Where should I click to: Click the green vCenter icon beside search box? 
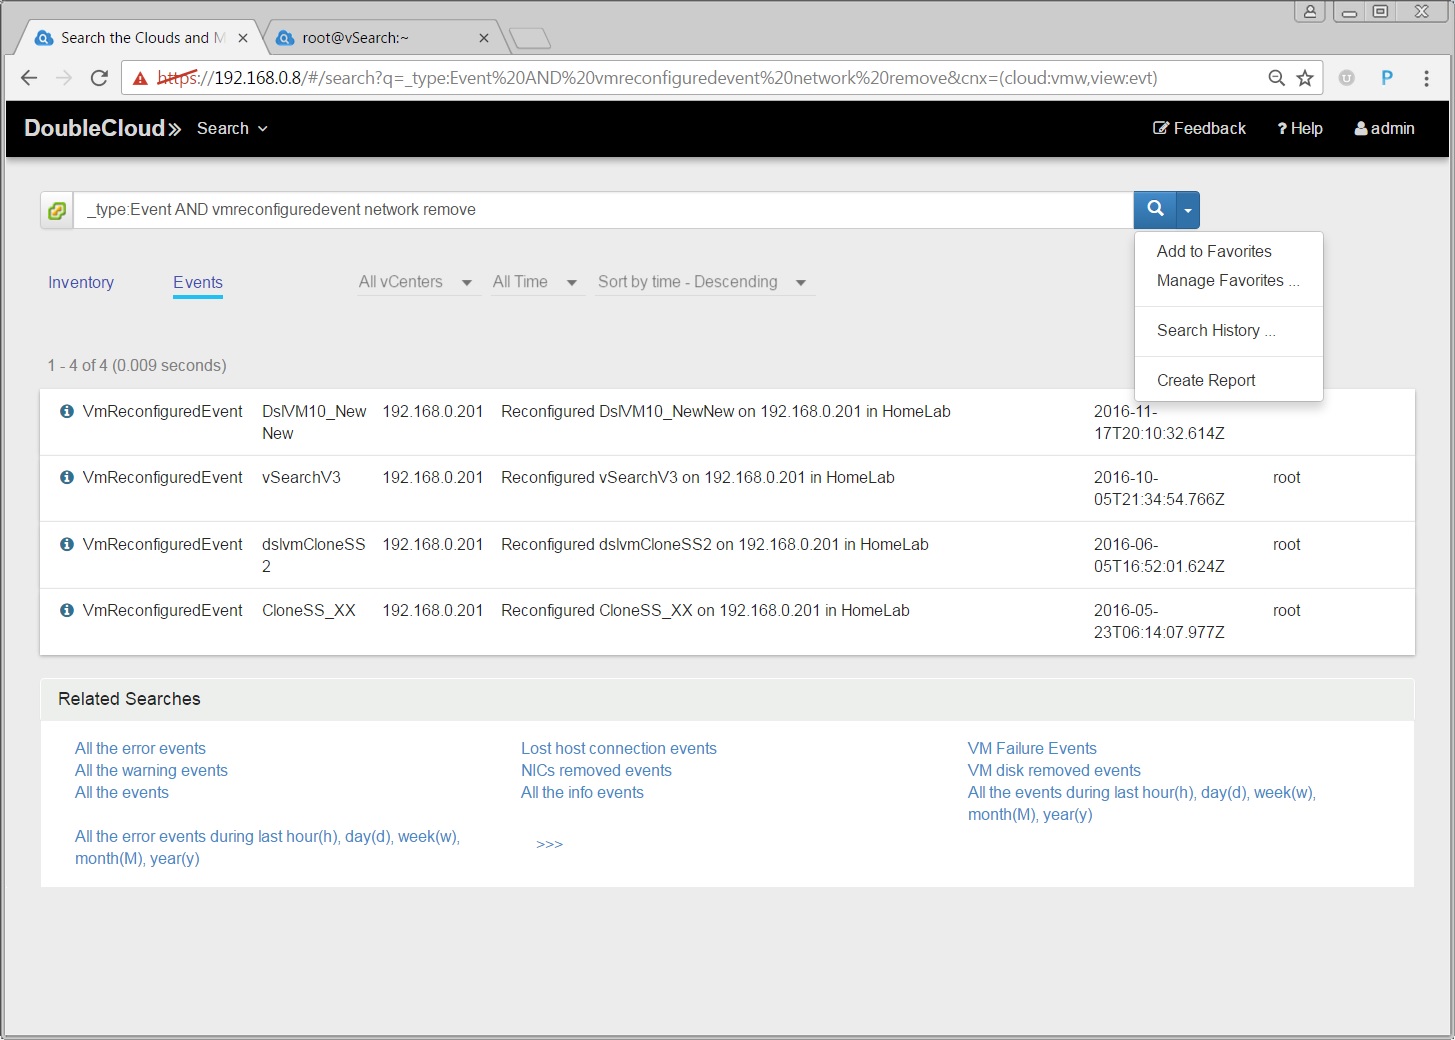tap(57, 210)
